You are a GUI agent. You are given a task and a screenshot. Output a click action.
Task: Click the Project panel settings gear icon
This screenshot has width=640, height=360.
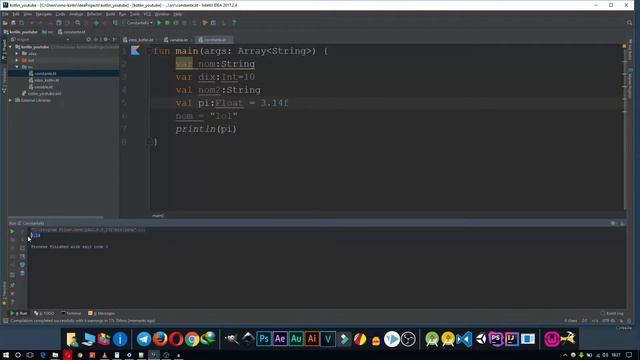click(x=106, y=40)
